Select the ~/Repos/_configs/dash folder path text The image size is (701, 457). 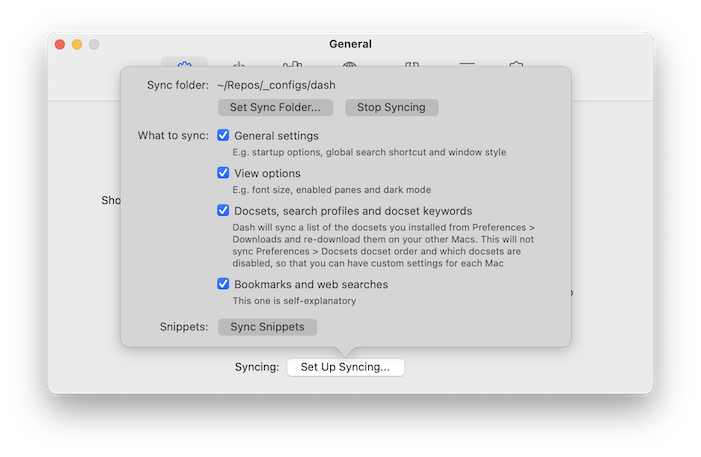[x=276, y=85]
